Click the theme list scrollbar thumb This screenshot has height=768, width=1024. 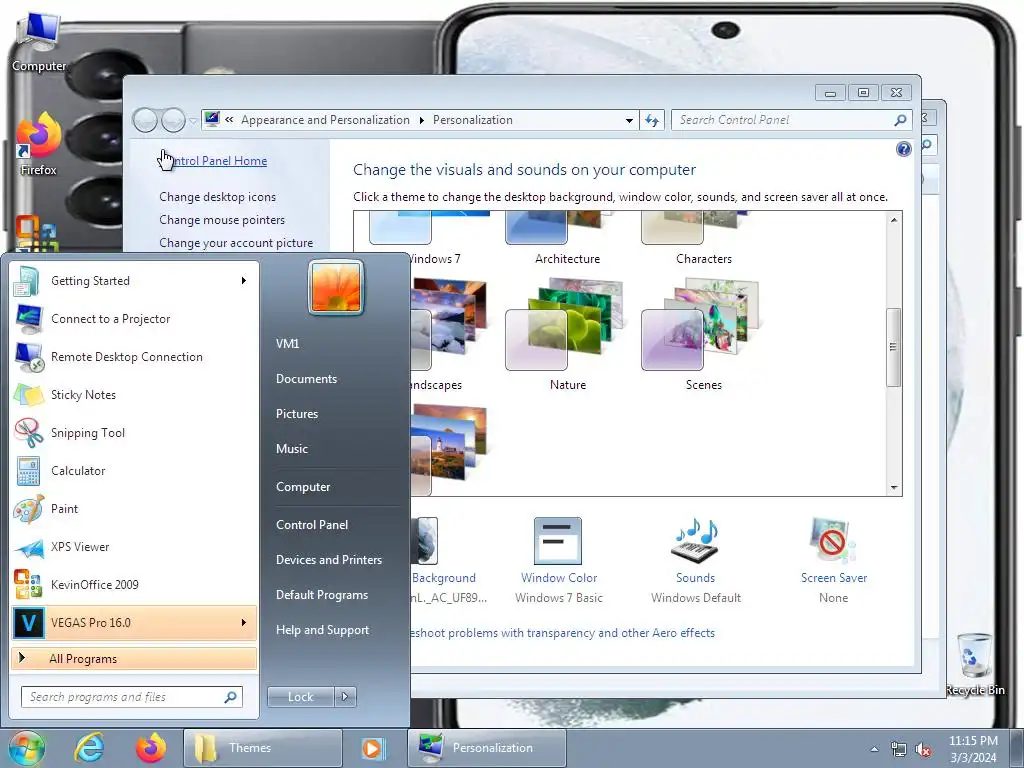(893, 347)
